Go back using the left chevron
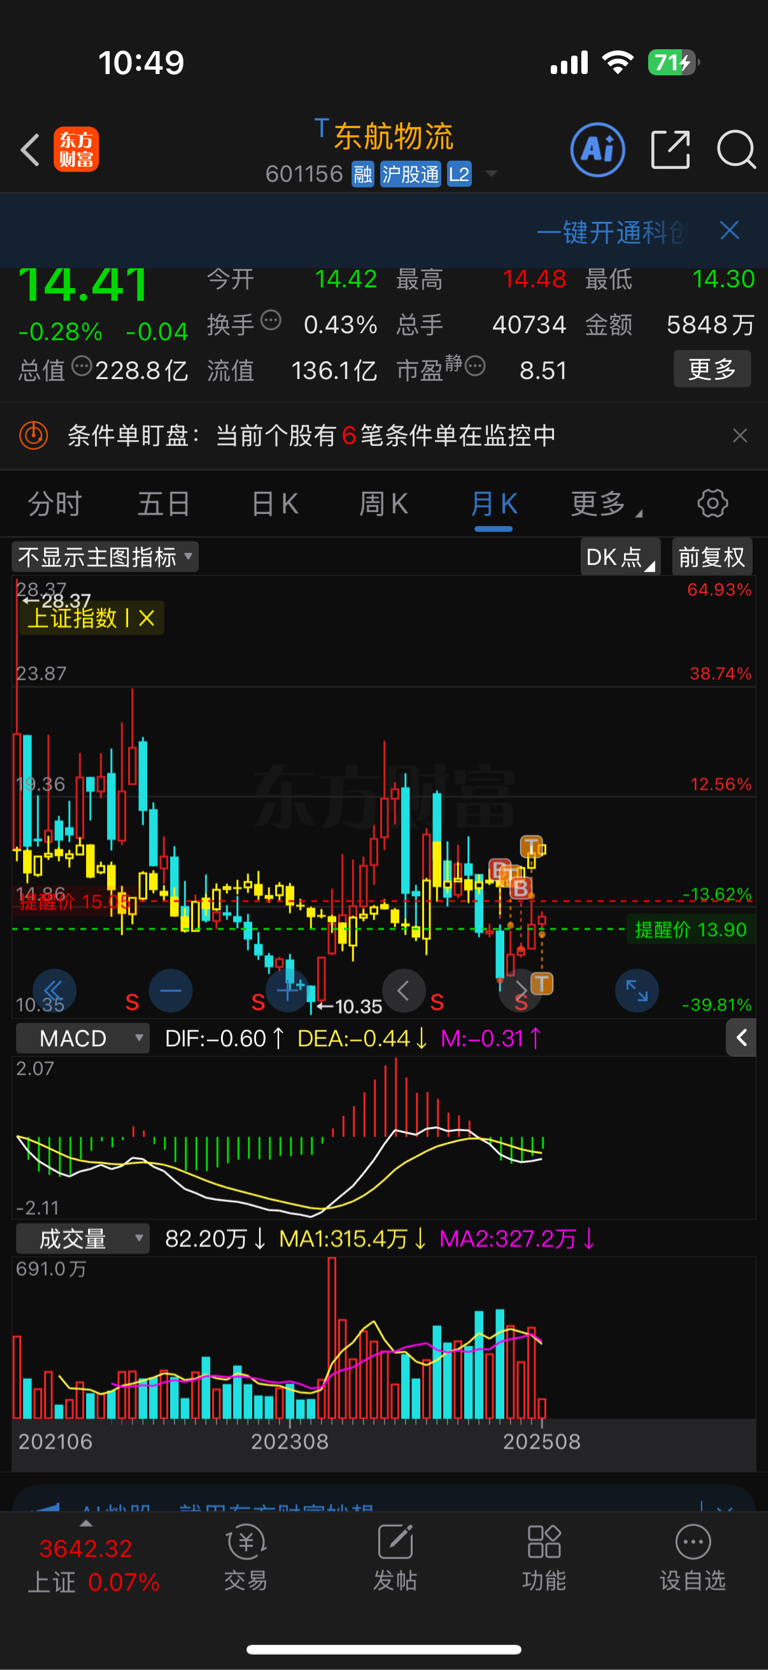 click(30, 151)
